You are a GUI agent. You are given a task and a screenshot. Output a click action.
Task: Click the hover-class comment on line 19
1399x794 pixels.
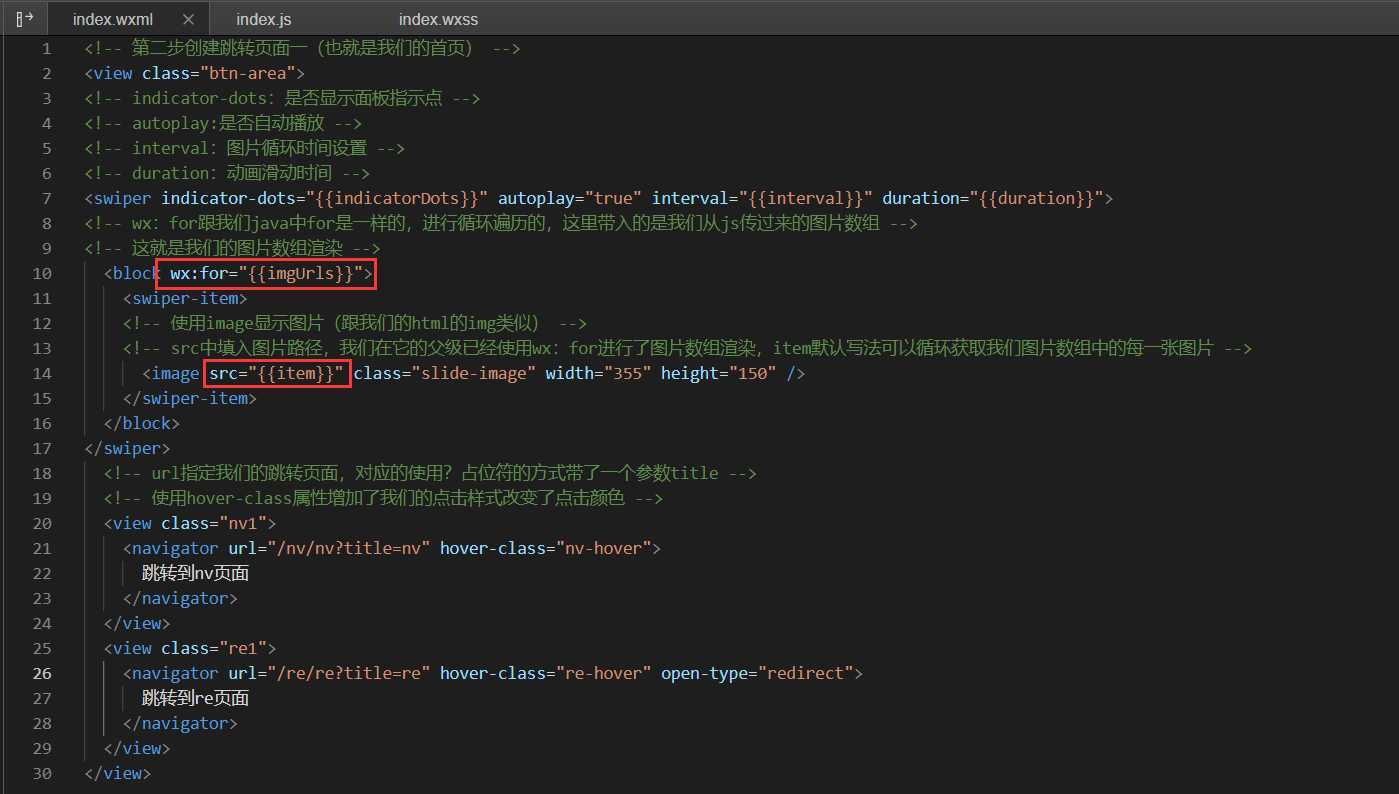coord(383,498)
